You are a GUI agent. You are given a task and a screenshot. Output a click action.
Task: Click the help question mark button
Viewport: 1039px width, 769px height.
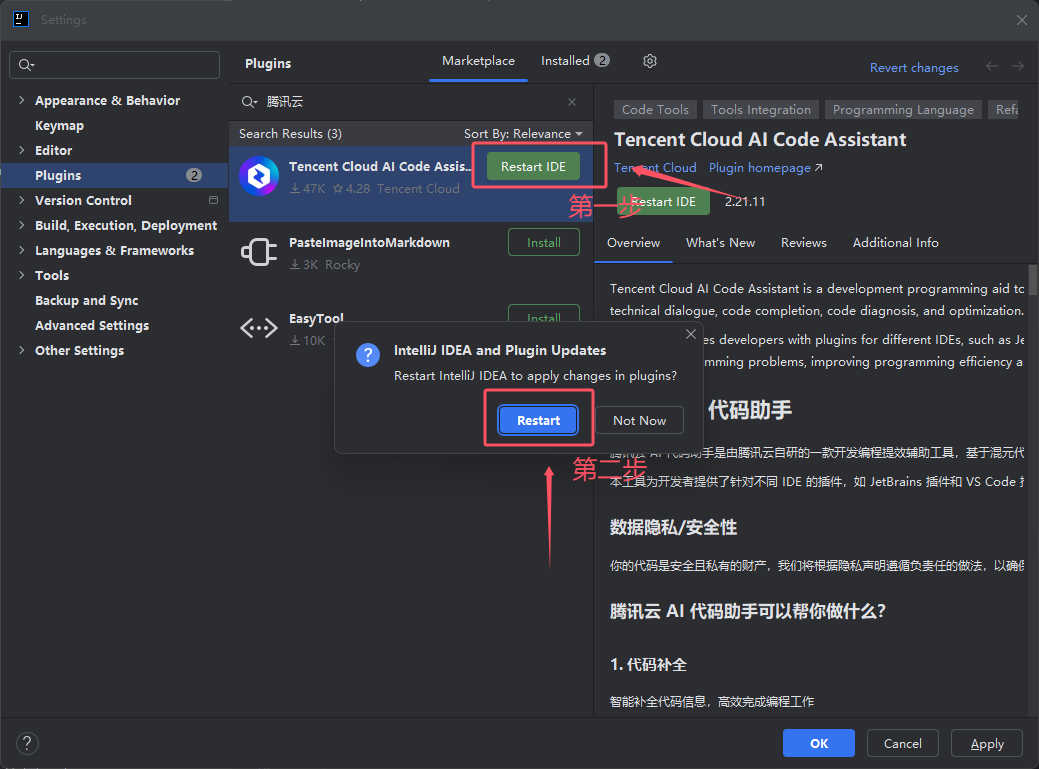pos(27,743)
